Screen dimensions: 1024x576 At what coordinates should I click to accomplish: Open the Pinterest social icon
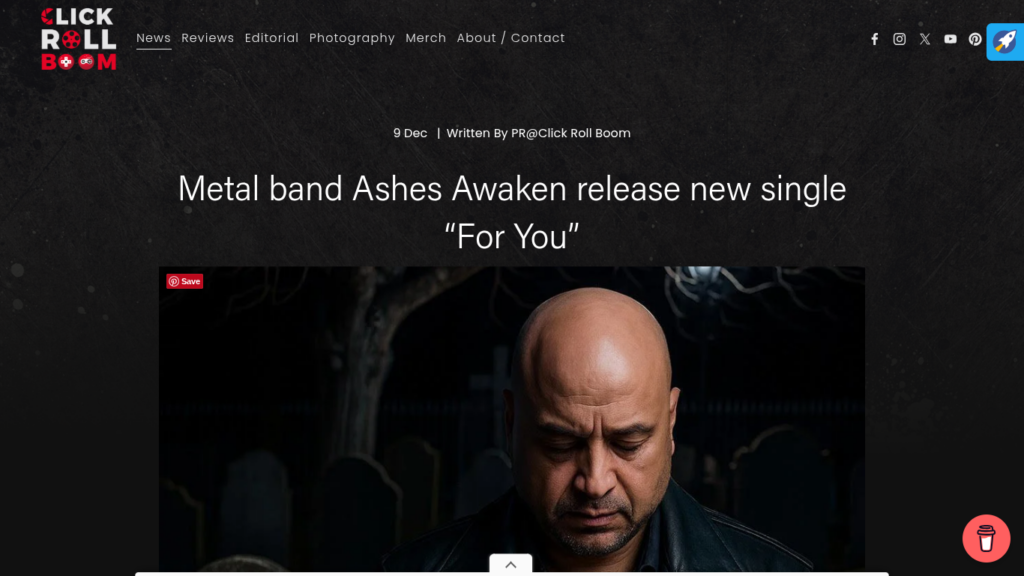pyautogui.click(x=975, y=39)
